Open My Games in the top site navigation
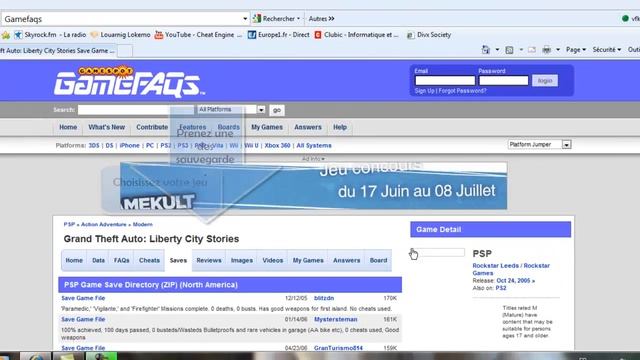 coord(267,127)
